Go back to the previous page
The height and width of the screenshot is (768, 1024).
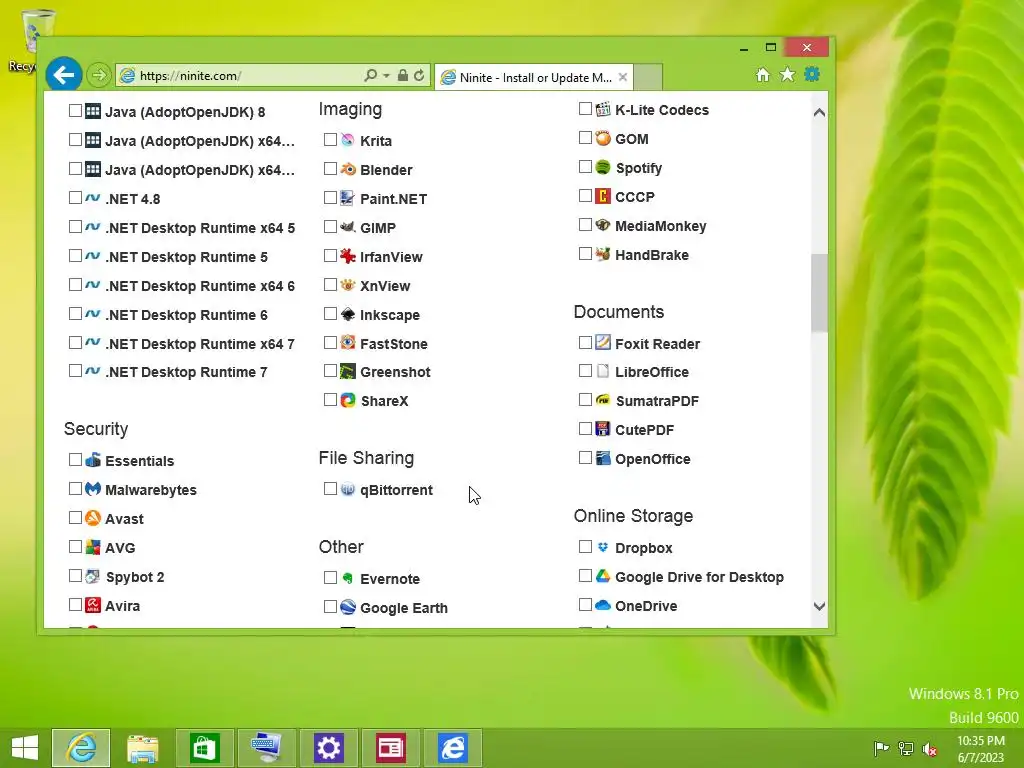point(64,75)
